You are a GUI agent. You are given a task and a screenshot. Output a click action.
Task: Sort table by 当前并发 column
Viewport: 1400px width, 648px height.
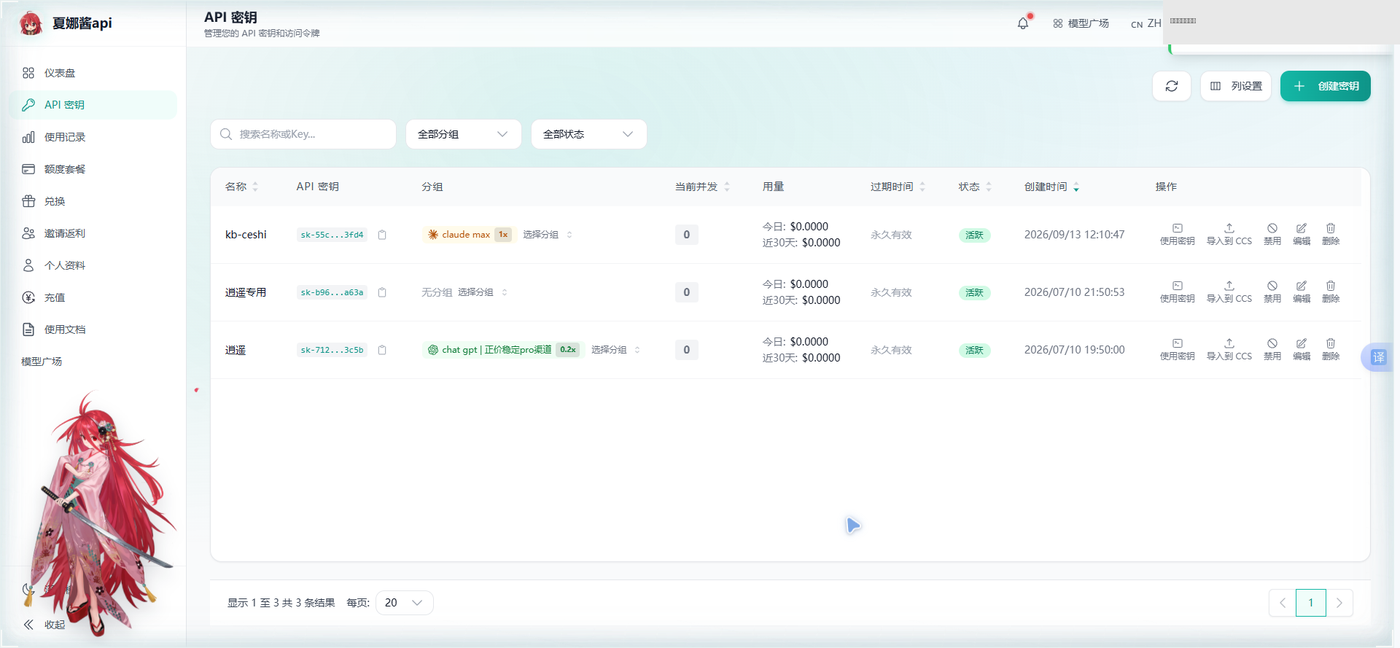coord(702,187)
